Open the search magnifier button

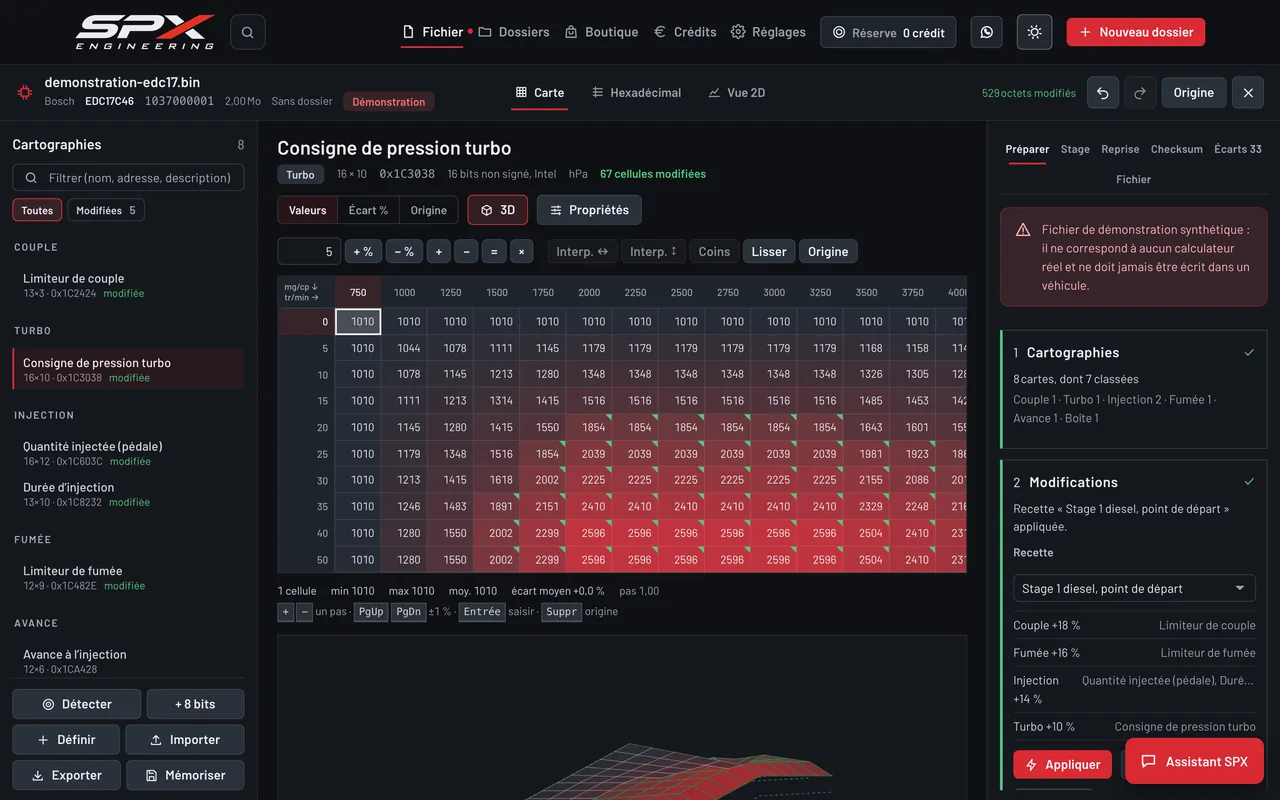pos(247,32)
